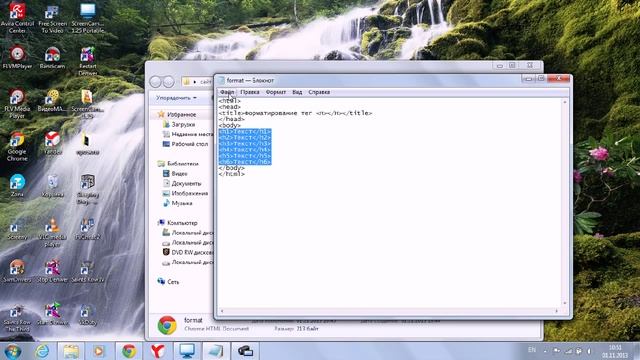Viewport: 640px width, 360px height.
Task: Launch Free Screen To Video shortcut
Action: [53, 19]
